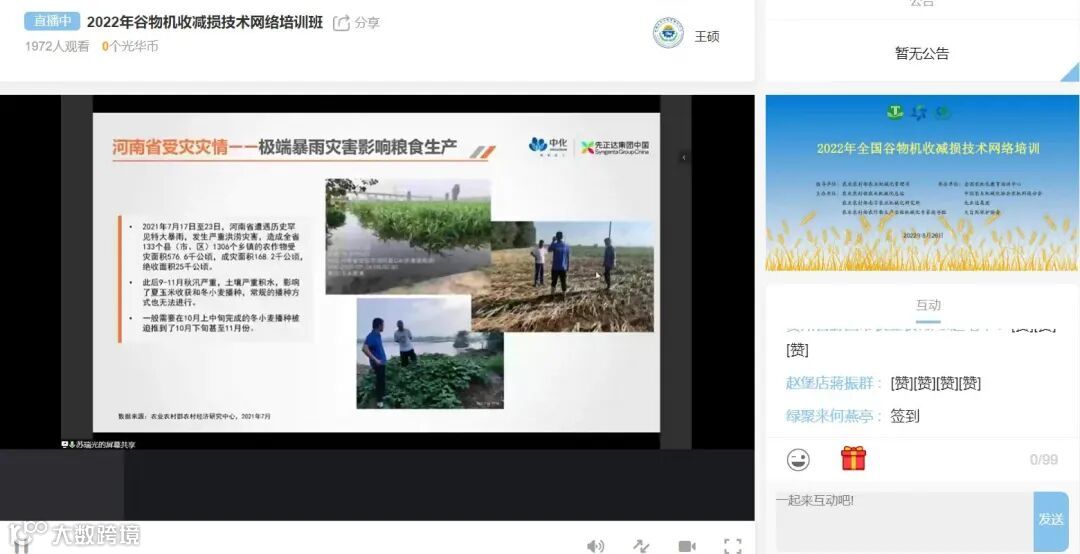Viewport: 1080px width, 554px height.
Task: Click the 分享 share icon
Action: coord(342,23)
